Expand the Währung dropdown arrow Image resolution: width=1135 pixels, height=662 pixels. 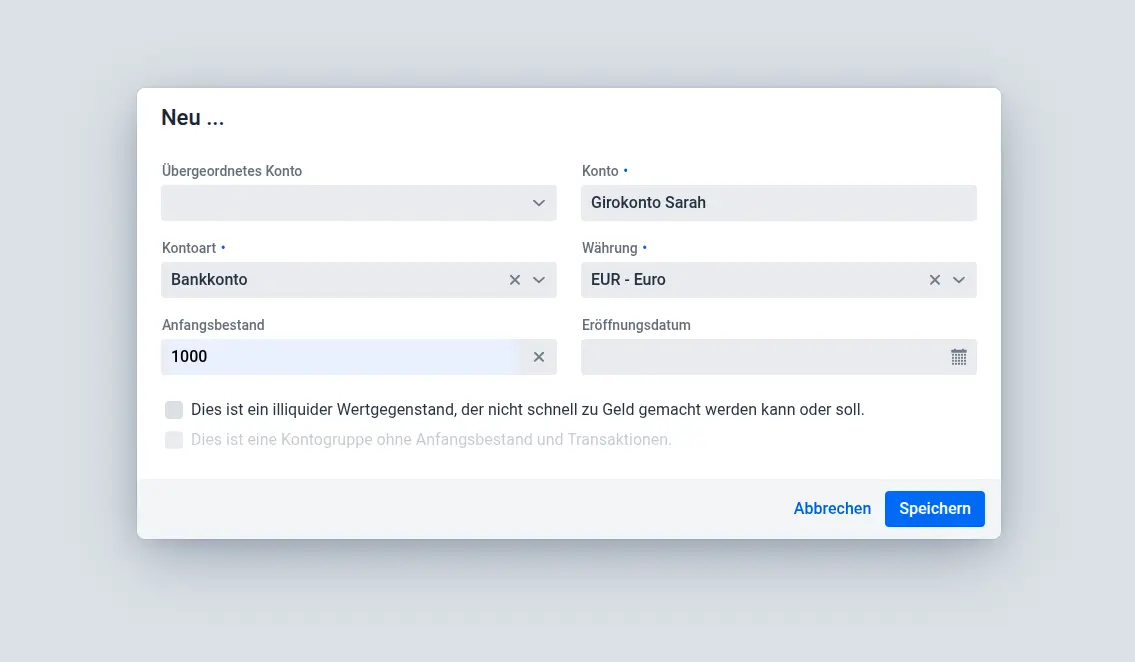click(959, 280)
